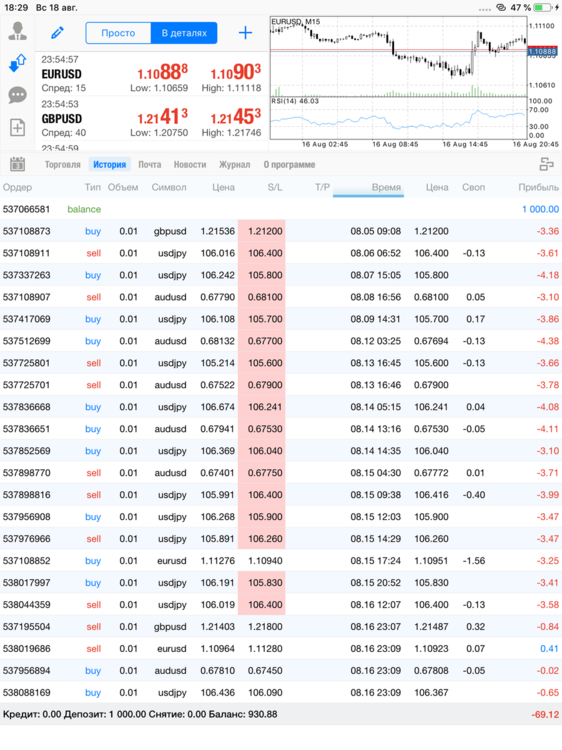Open the EURUSD M15 chart

coord(398,57)
